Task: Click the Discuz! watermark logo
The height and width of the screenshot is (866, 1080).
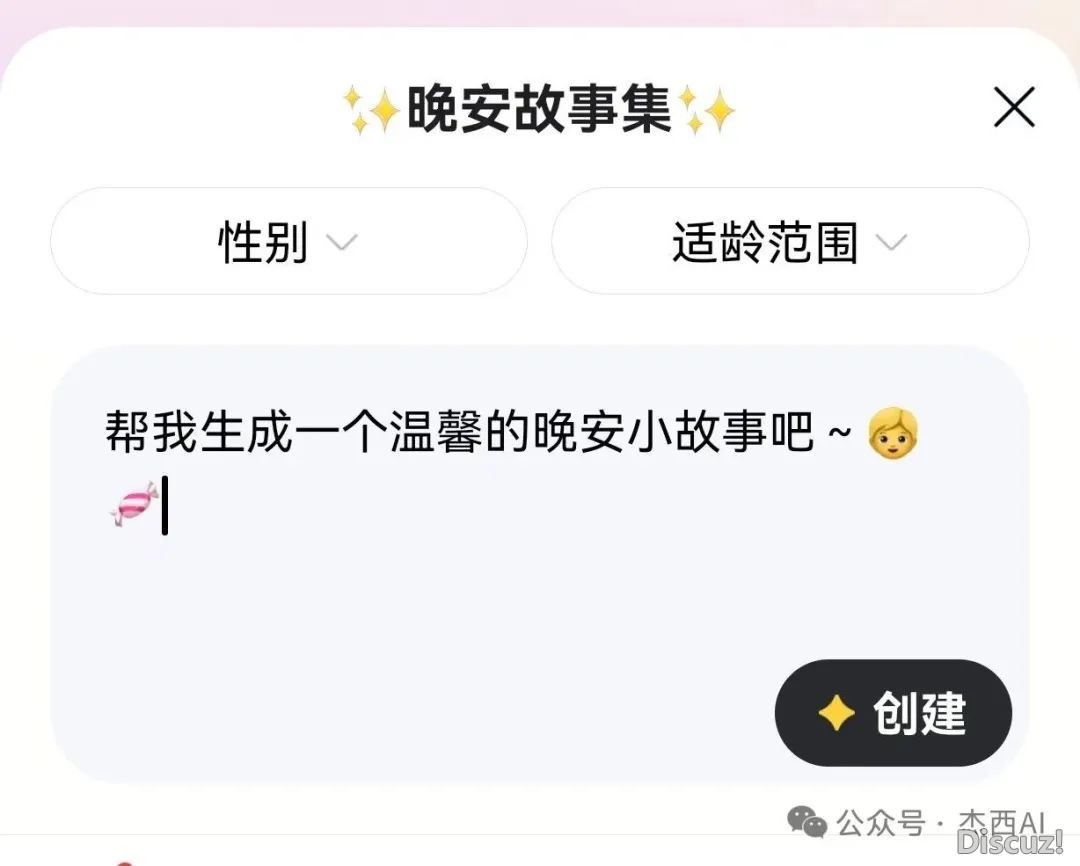Action: 1010,842
